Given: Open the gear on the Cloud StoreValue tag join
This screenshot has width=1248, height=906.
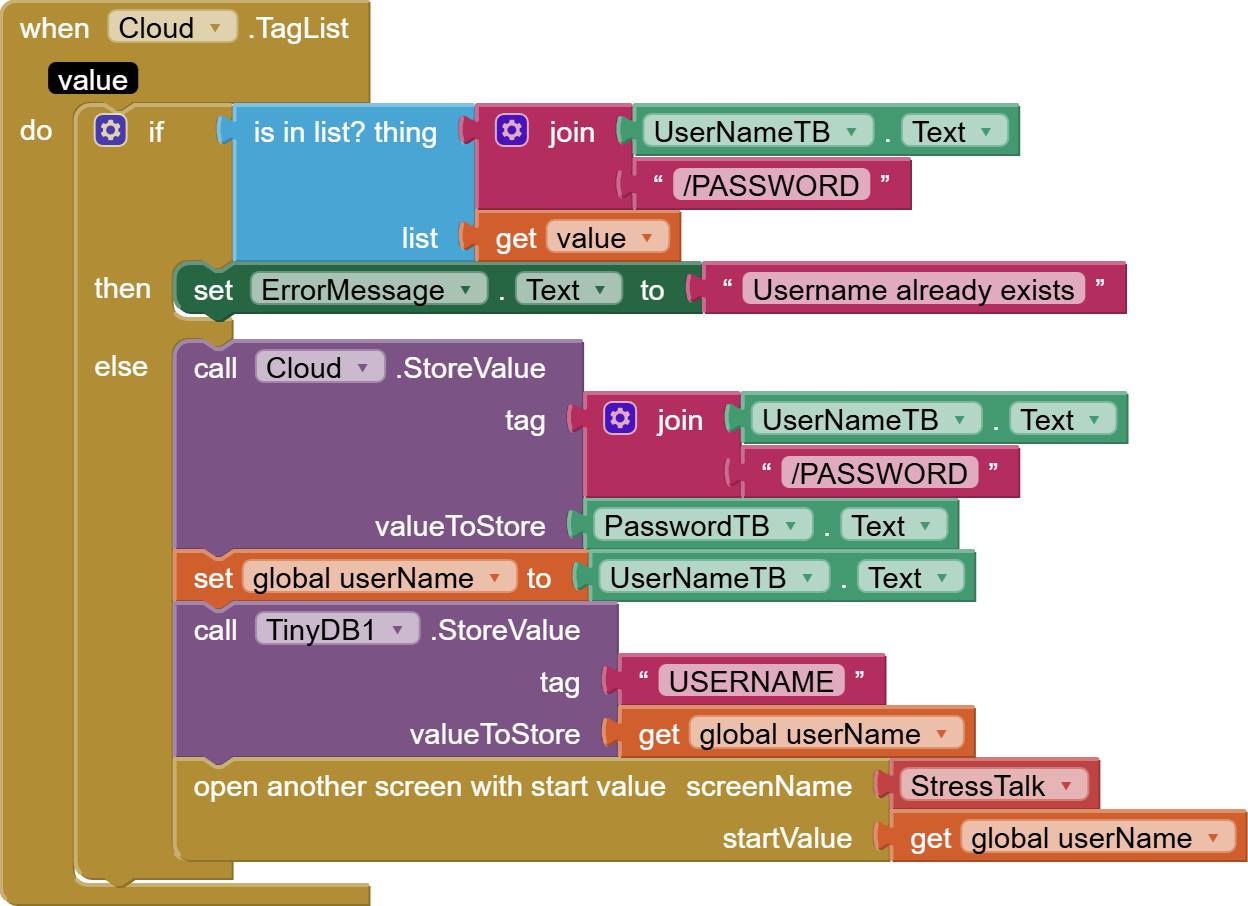Looking at the screenshot, I should click(x=620, y=419).
